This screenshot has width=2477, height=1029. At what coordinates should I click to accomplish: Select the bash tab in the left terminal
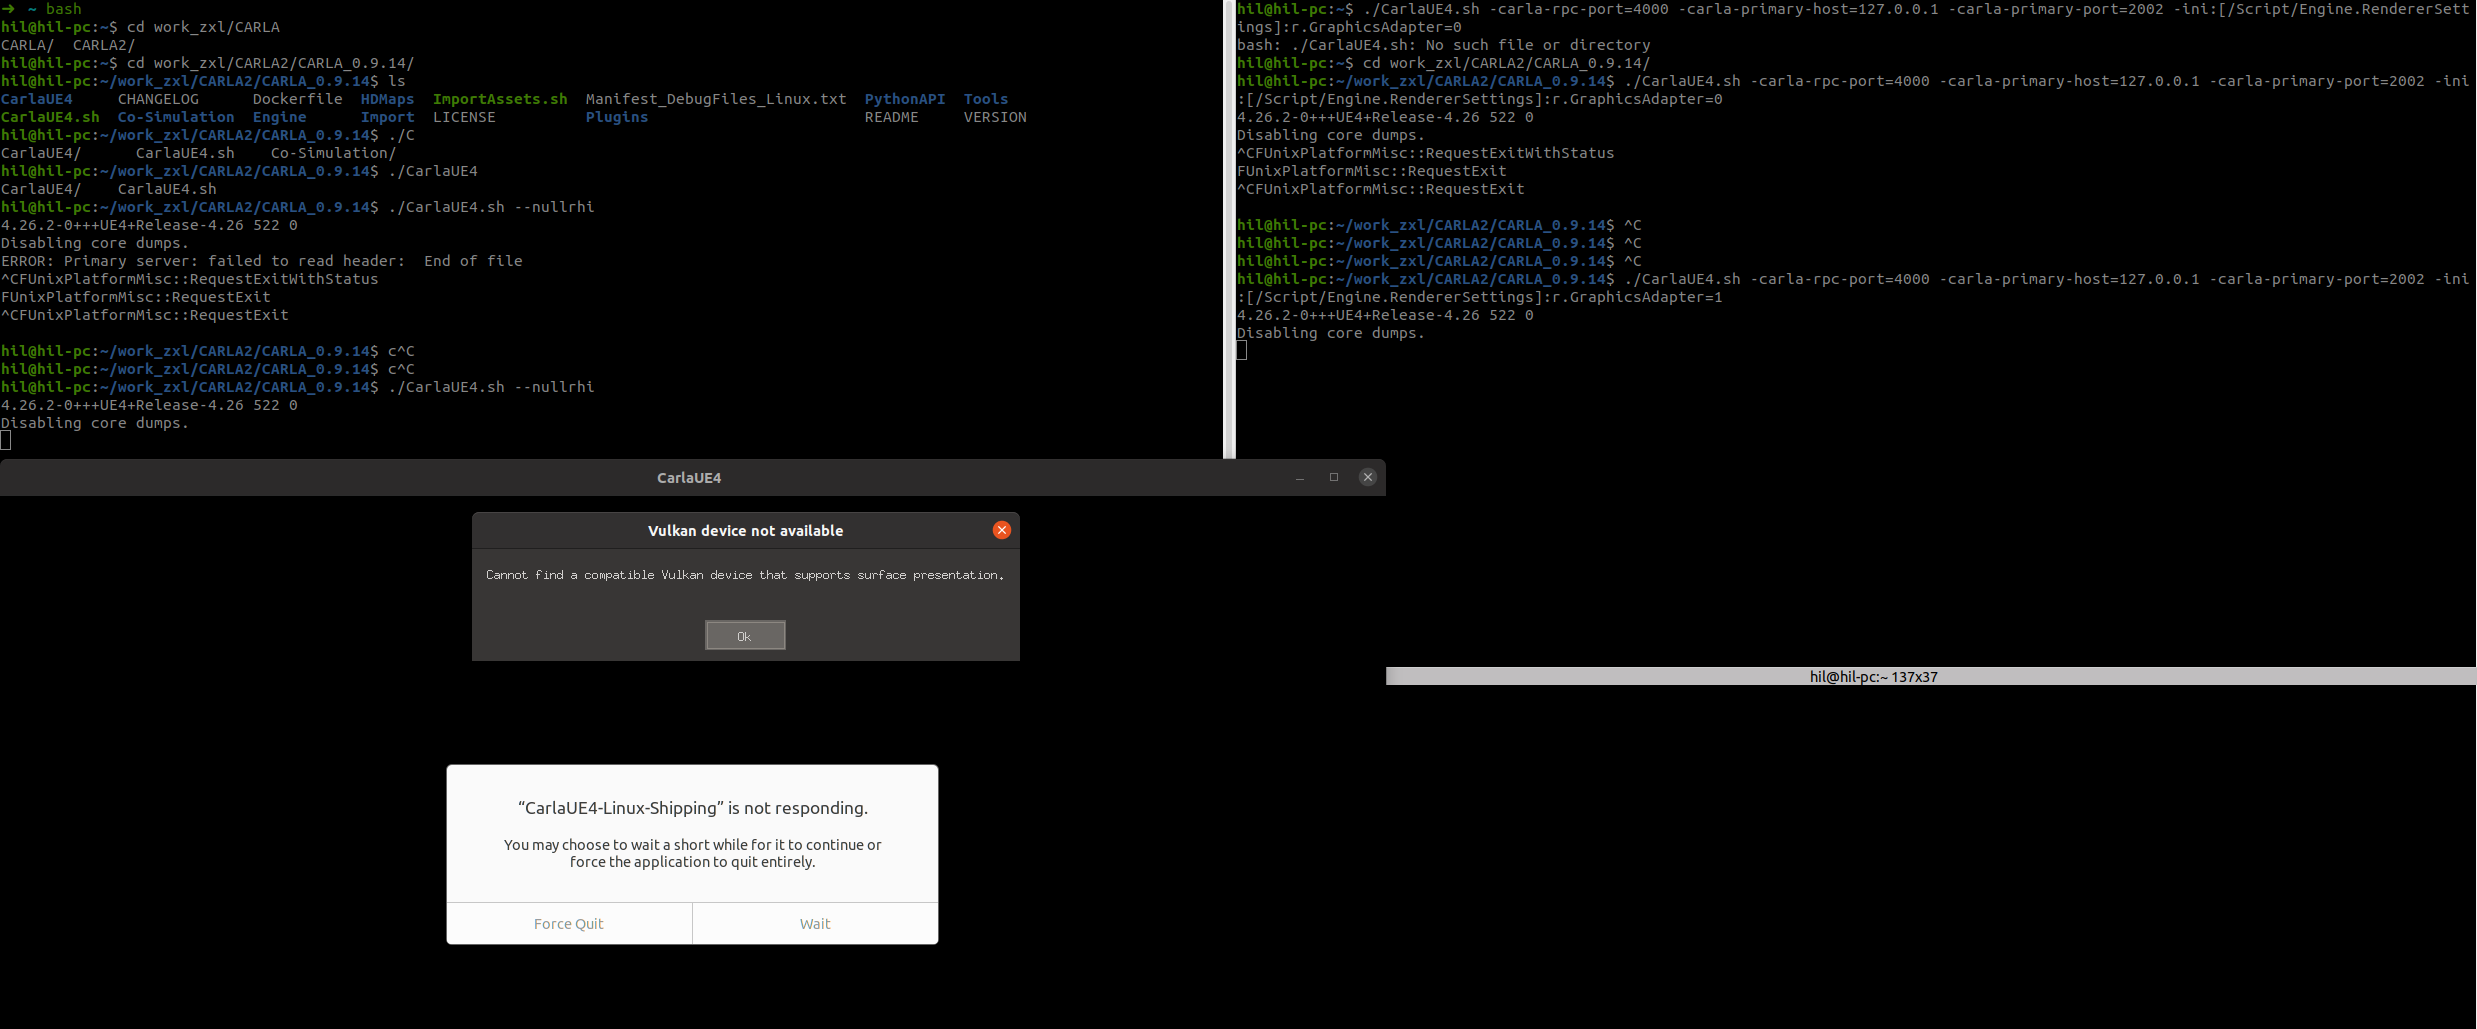pos(65,9)
